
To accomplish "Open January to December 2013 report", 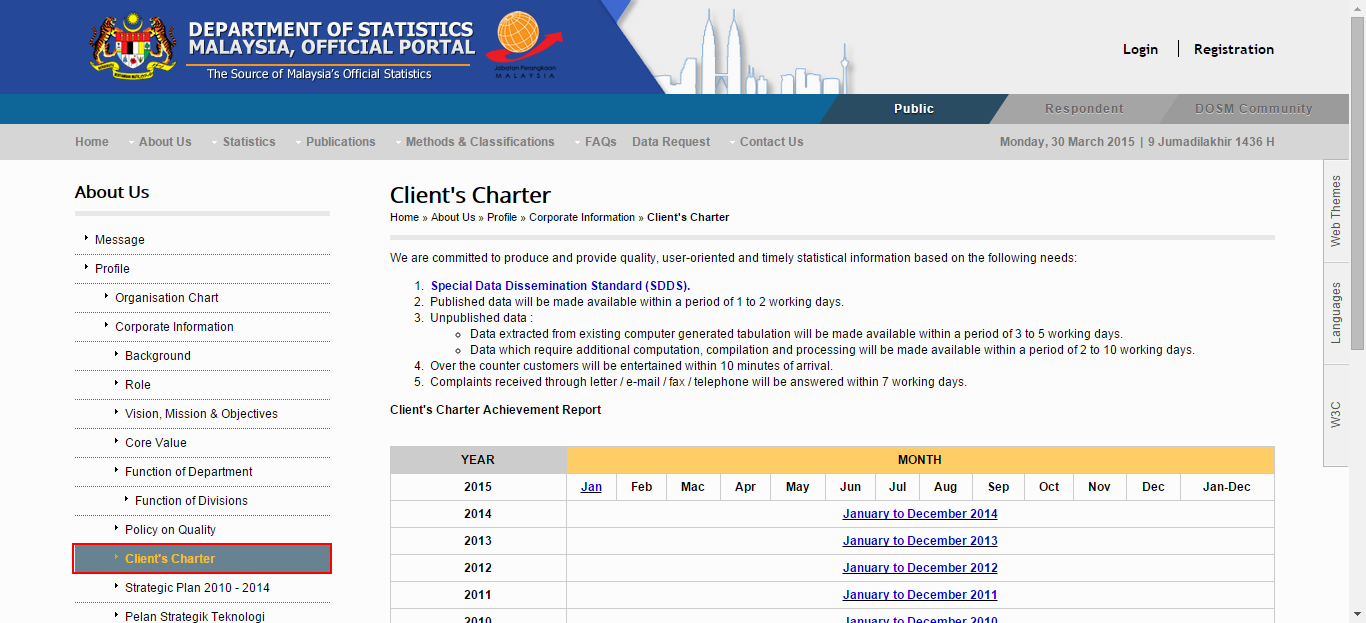I will coord(919,541).
